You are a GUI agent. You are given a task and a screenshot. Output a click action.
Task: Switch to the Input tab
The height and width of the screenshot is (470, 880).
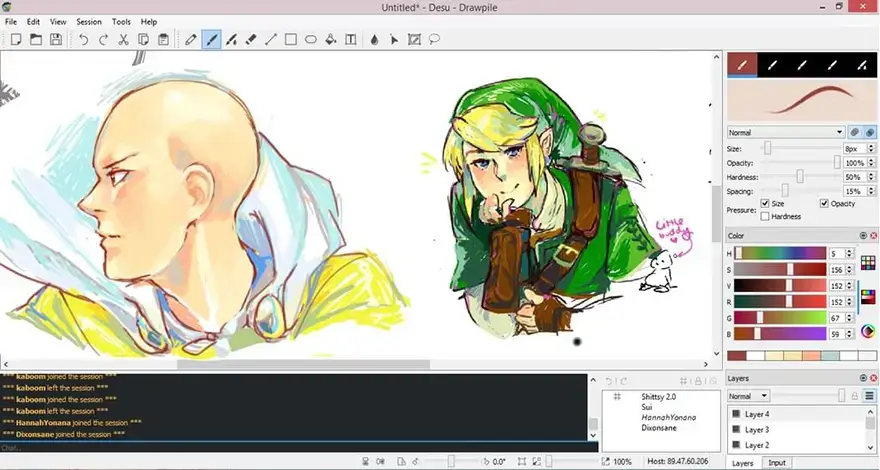[x=777, y=463]
